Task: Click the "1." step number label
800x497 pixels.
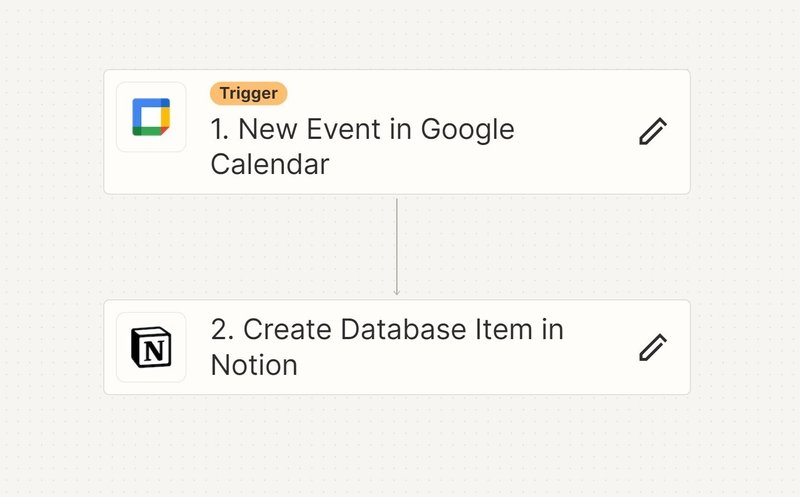Action: coord(220,129)
